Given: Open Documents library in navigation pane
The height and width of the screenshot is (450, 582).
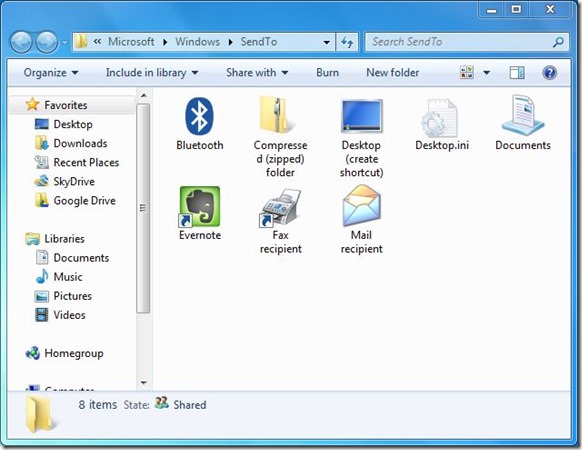Looking at the screenshot, I should (81, 258).
